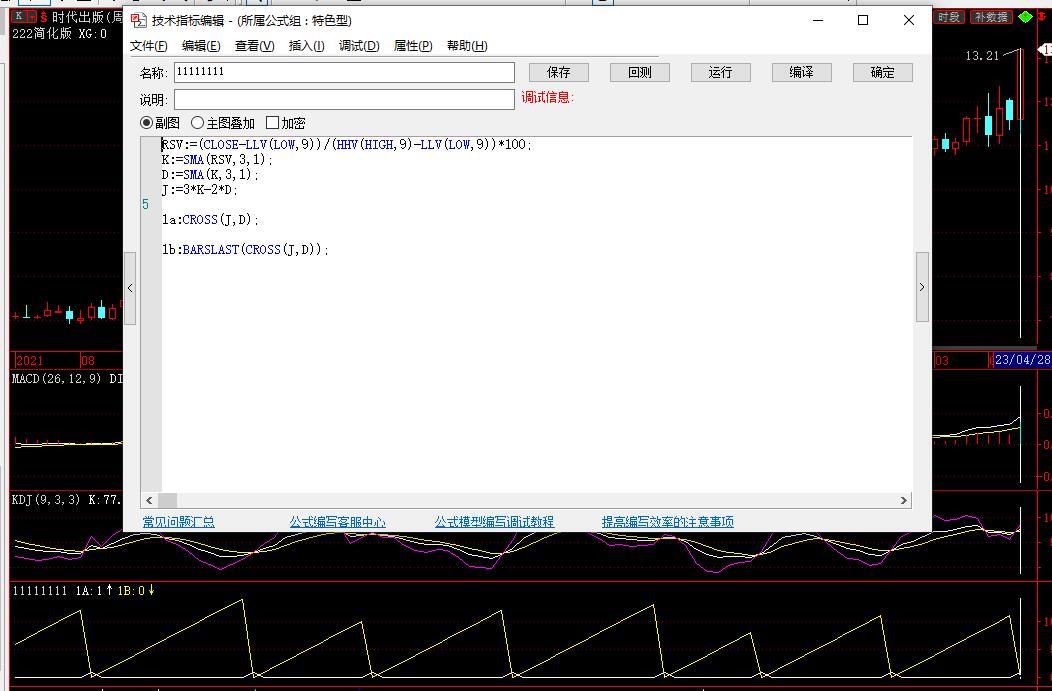Open the 文件(F) menu

click(148, 46)
